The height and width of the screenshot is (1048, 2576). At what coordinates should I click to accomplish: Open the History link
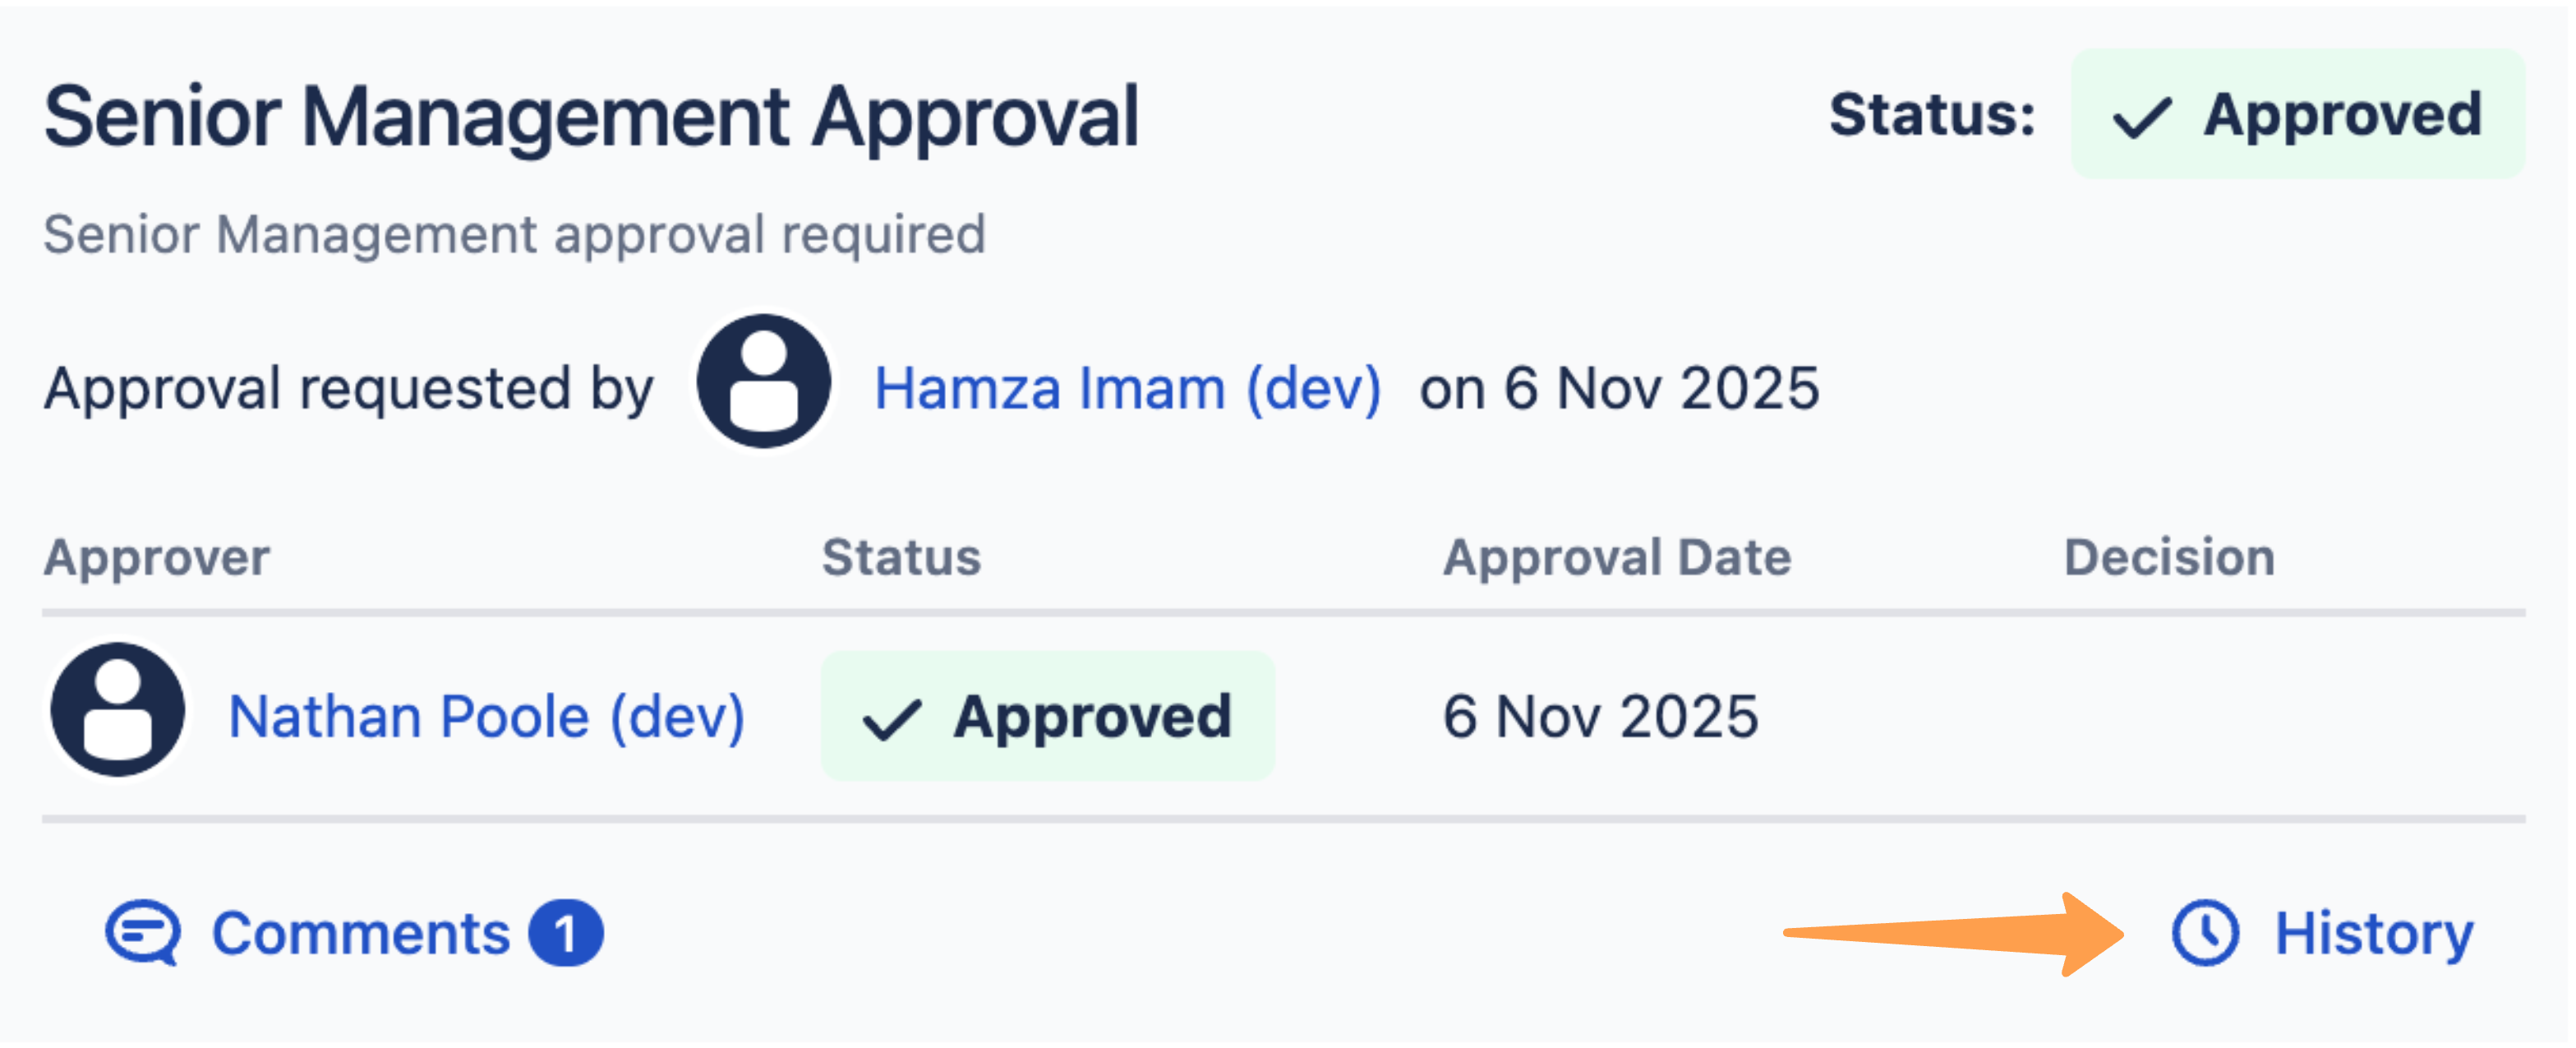point(2373,933)
